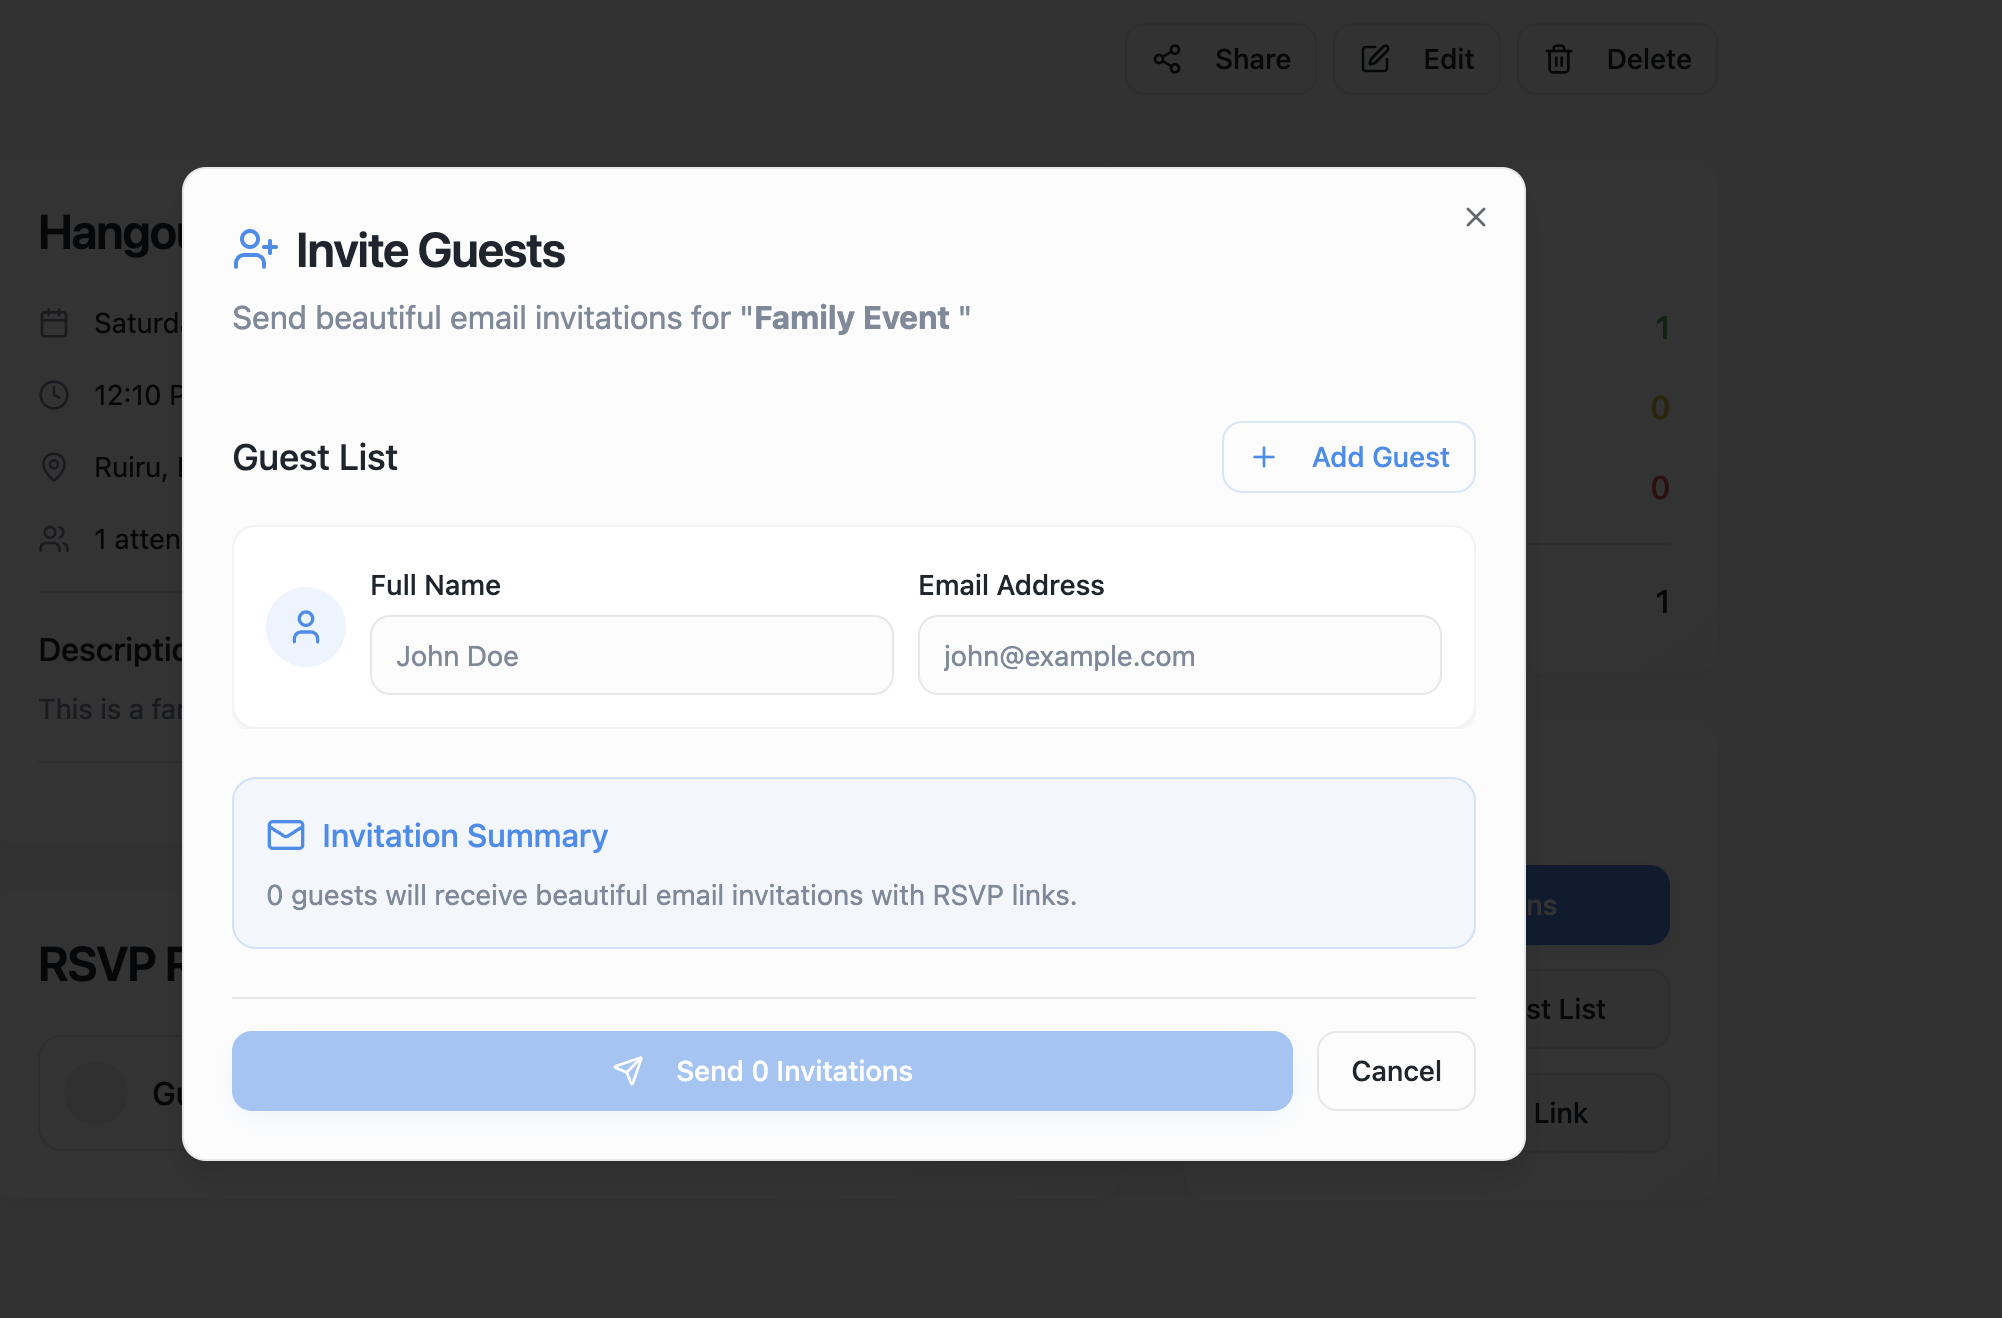Click the clock icon beside 12:10

coord(54,395)
